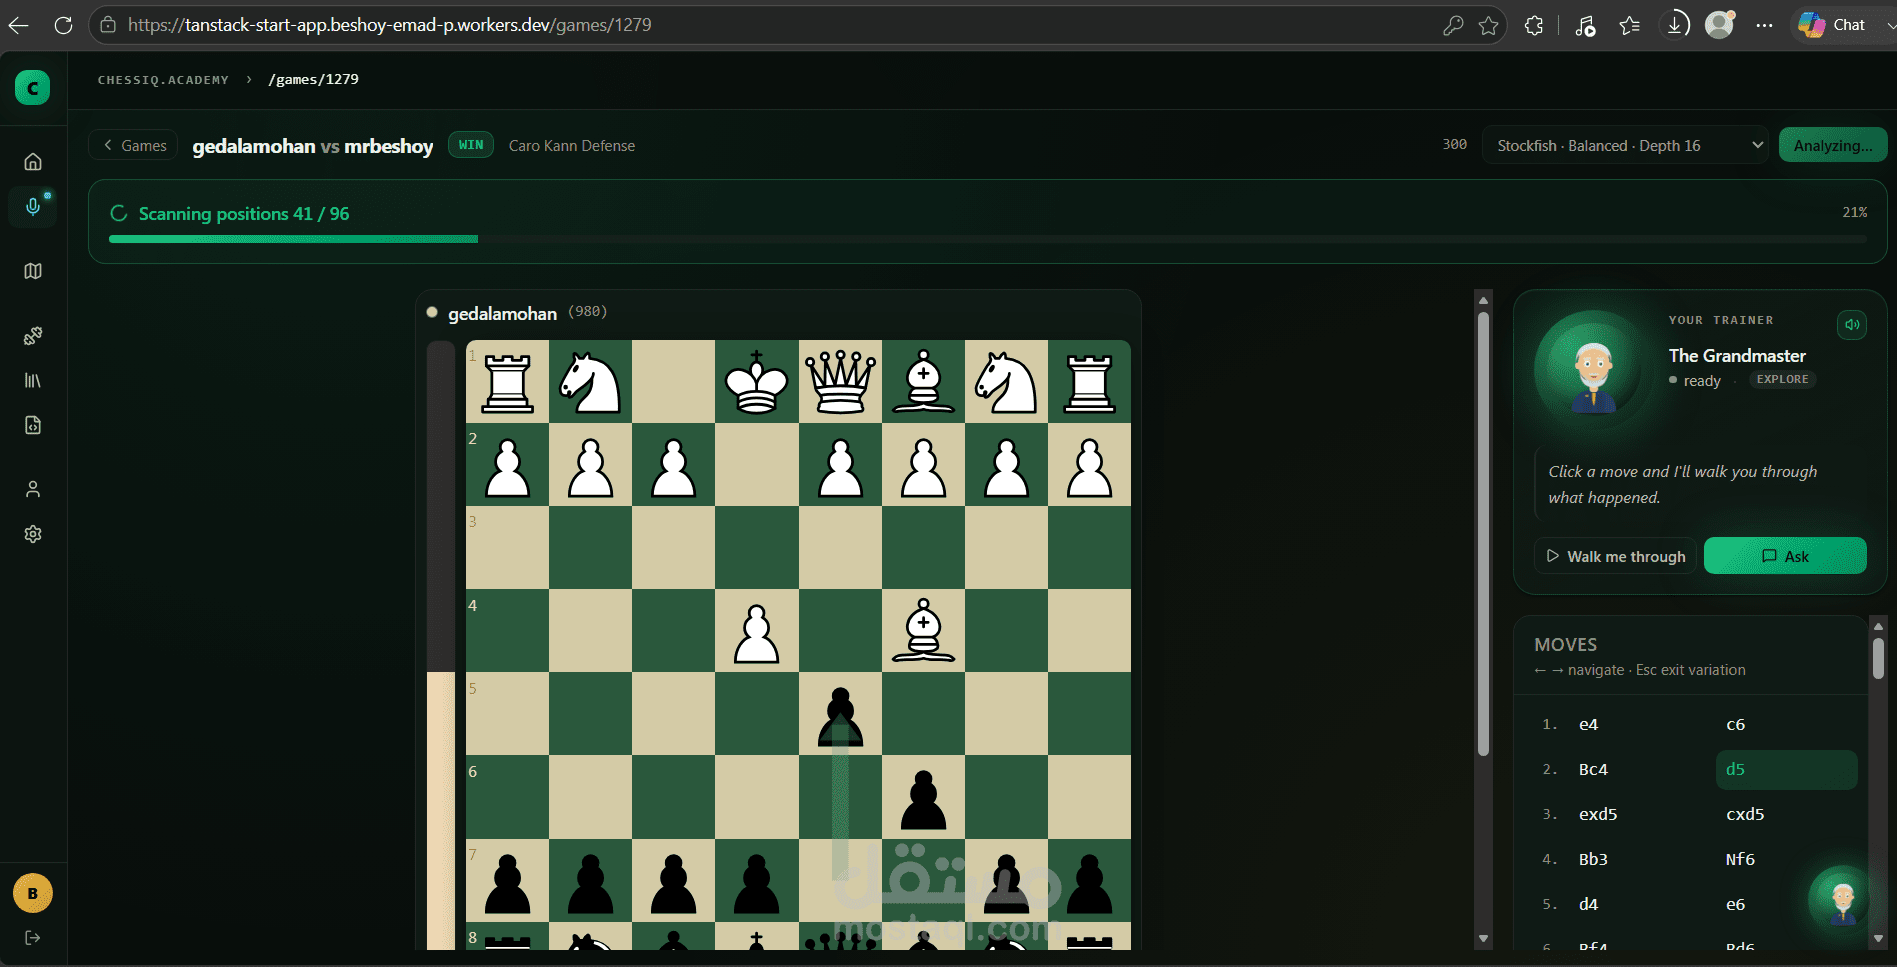The image size is (1897, 967).
Task: Click the Analyzing... button
Action: [x=1833, y=145]
